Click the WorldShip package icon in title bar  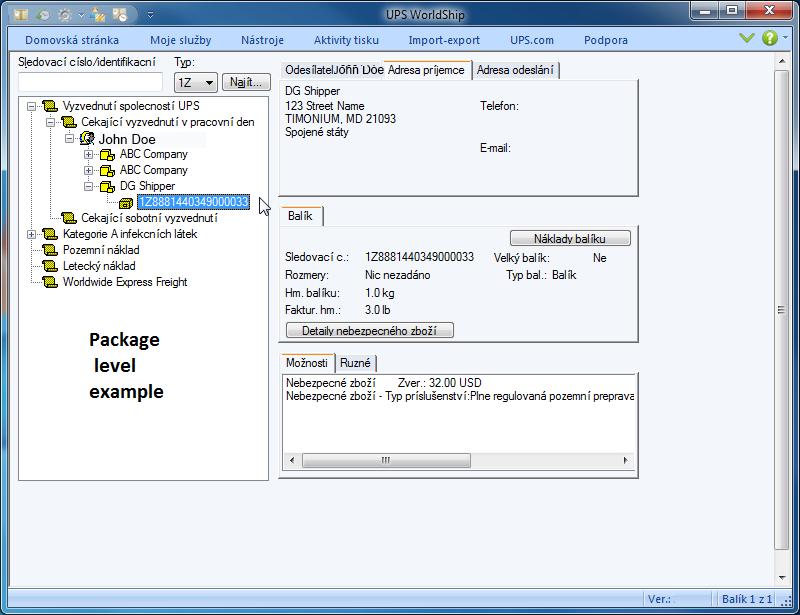click(x=21, y=15)
